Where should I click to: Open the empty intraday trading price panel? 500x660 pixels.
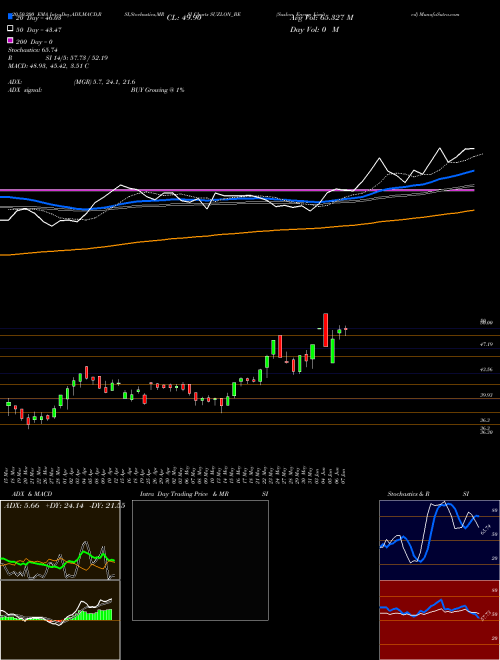pos(200,560)
